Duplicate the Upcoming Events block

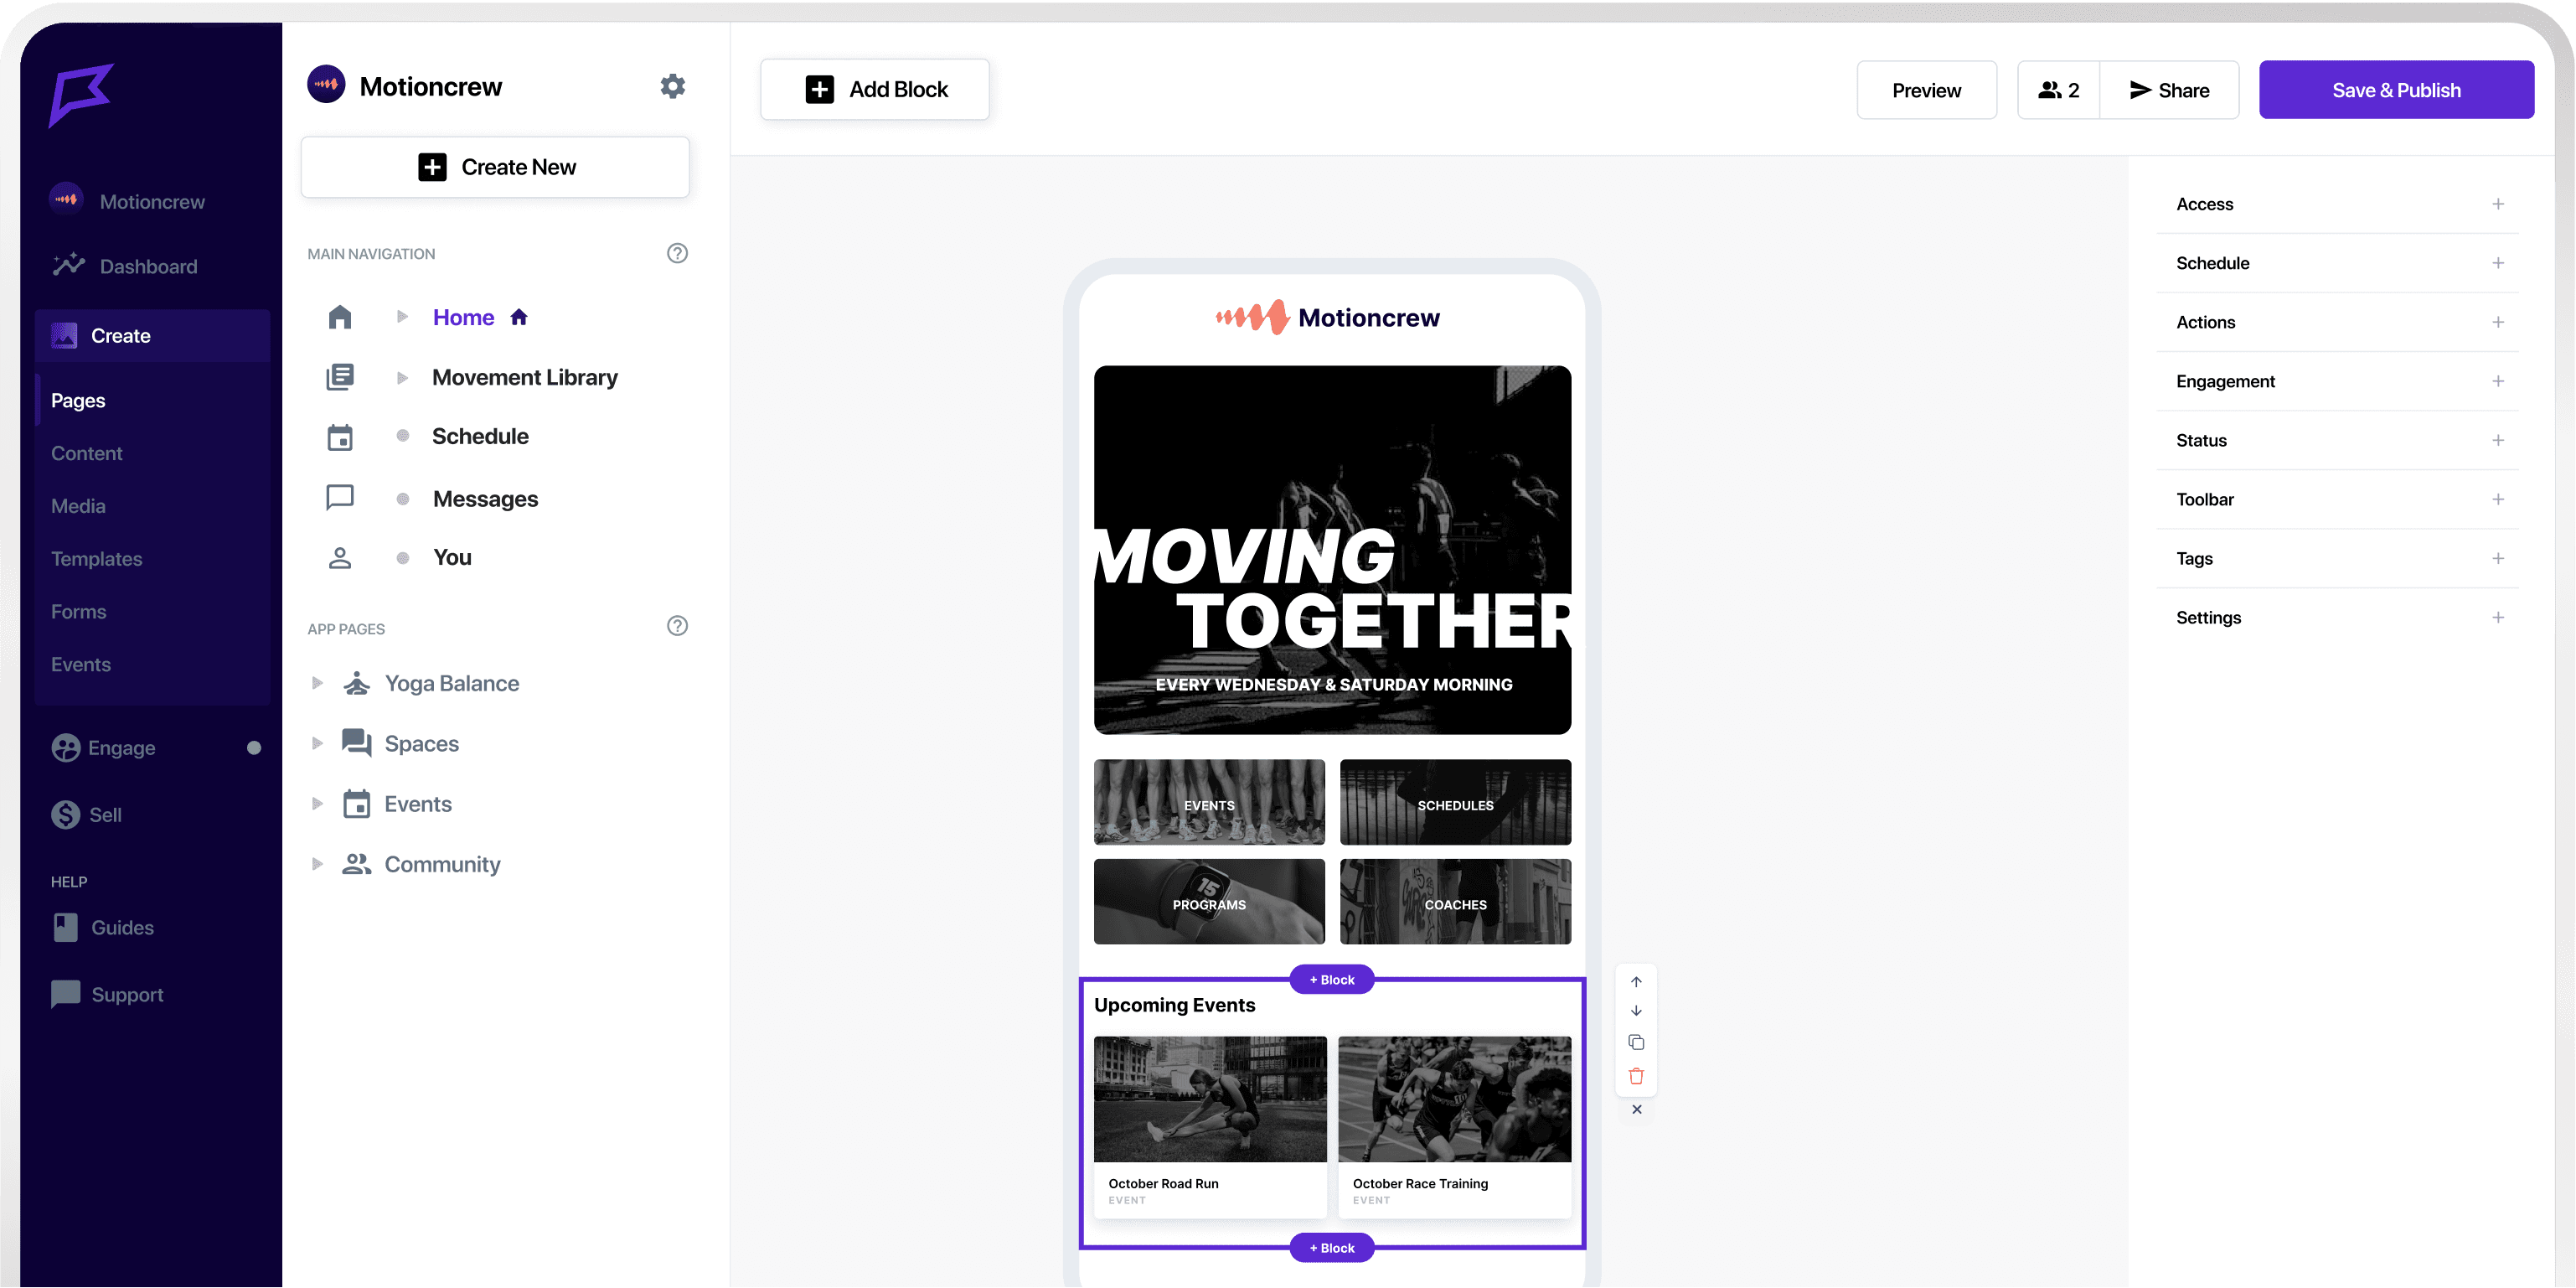point(1637,1041)
